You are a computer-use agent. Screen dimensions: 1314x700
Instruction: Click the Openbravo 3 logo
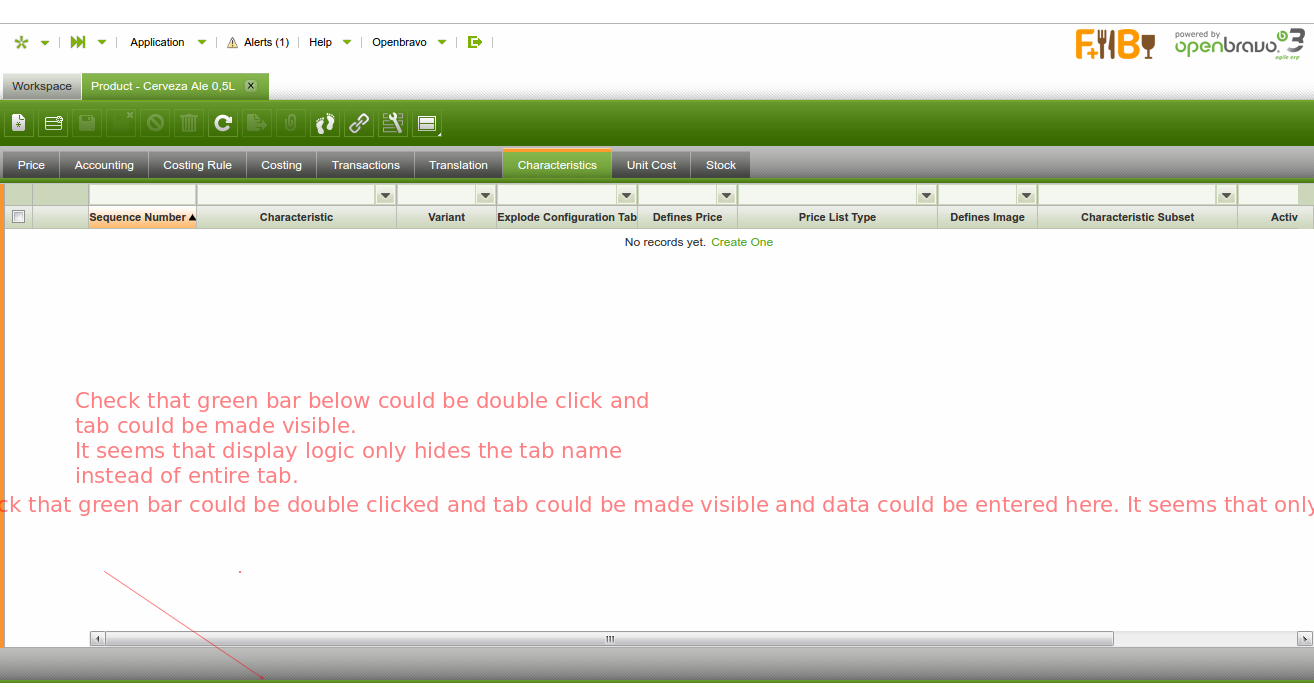1239,44
